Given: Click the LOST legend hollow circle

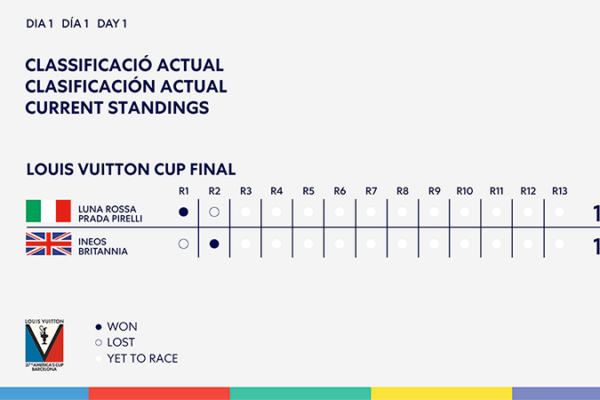Looking at the screenshot, I should (x=98, y=343).
